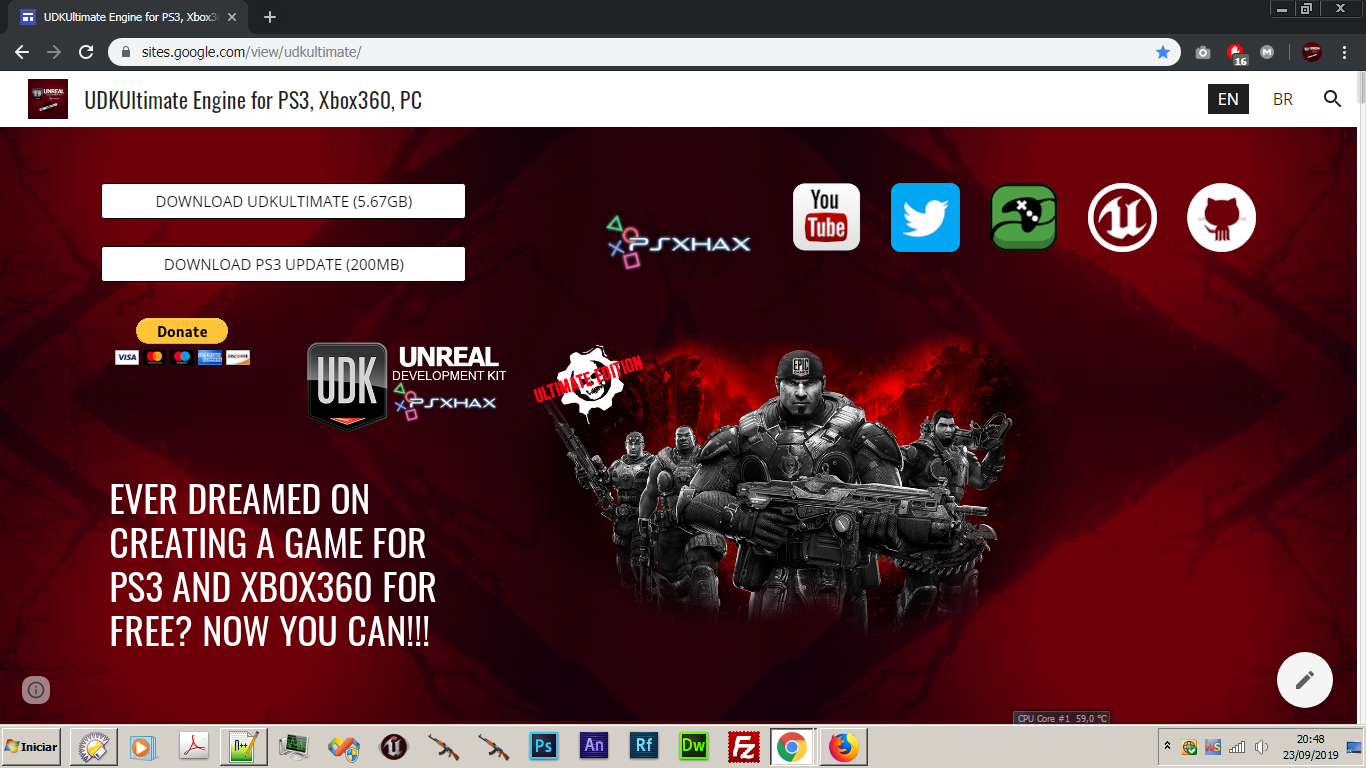The height and width of the screenshot is (768, 1366).
Task: Click the green game controller icon
Action: point(1023,217)
